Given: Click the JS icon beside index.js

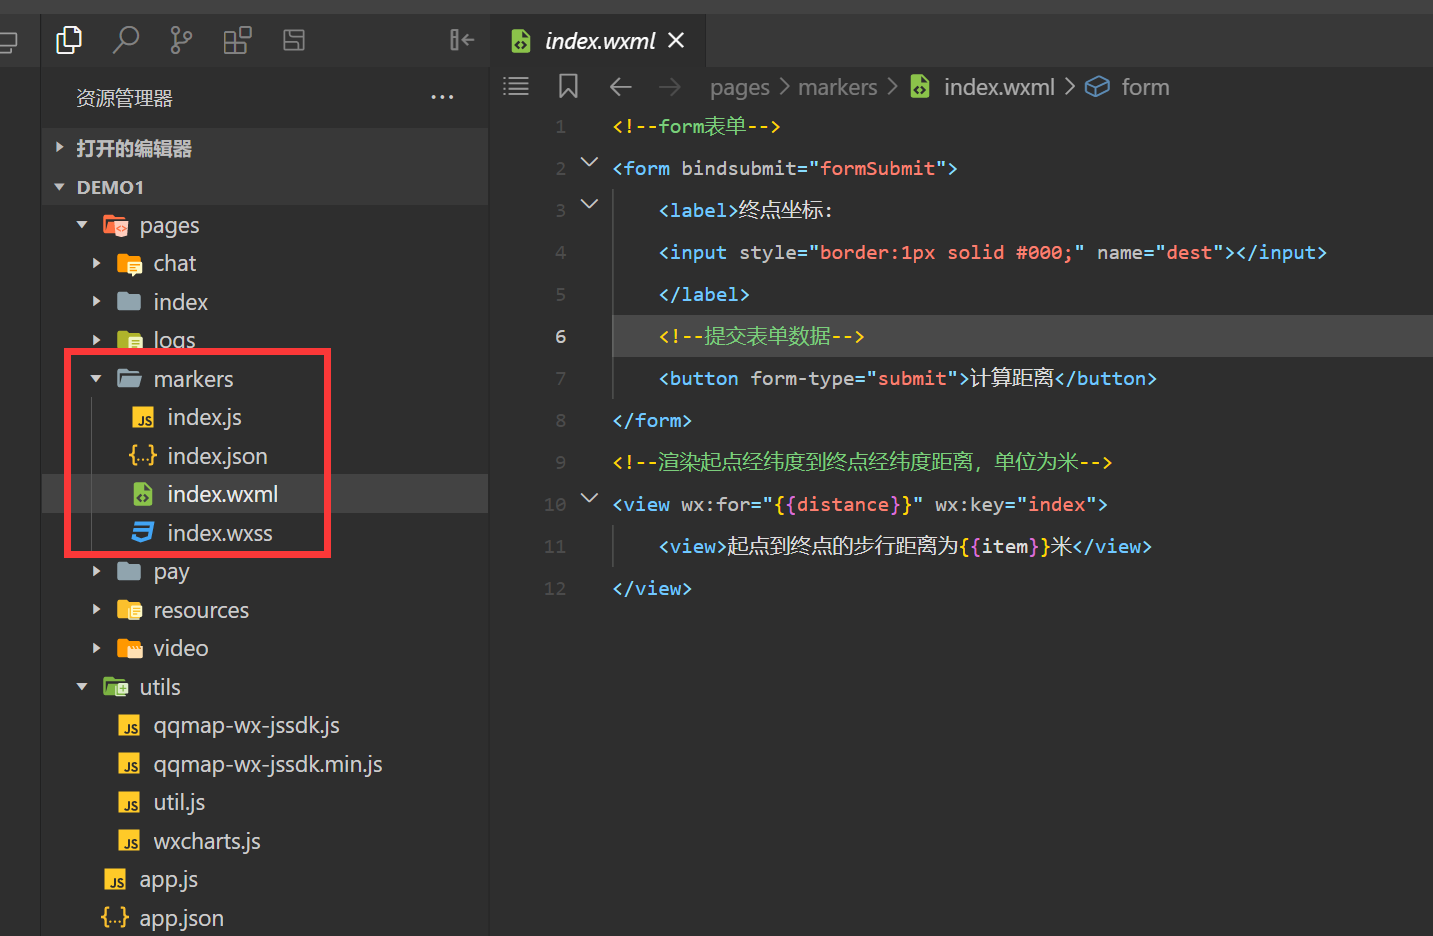Looking at the screenshot, I should [144, 418].
